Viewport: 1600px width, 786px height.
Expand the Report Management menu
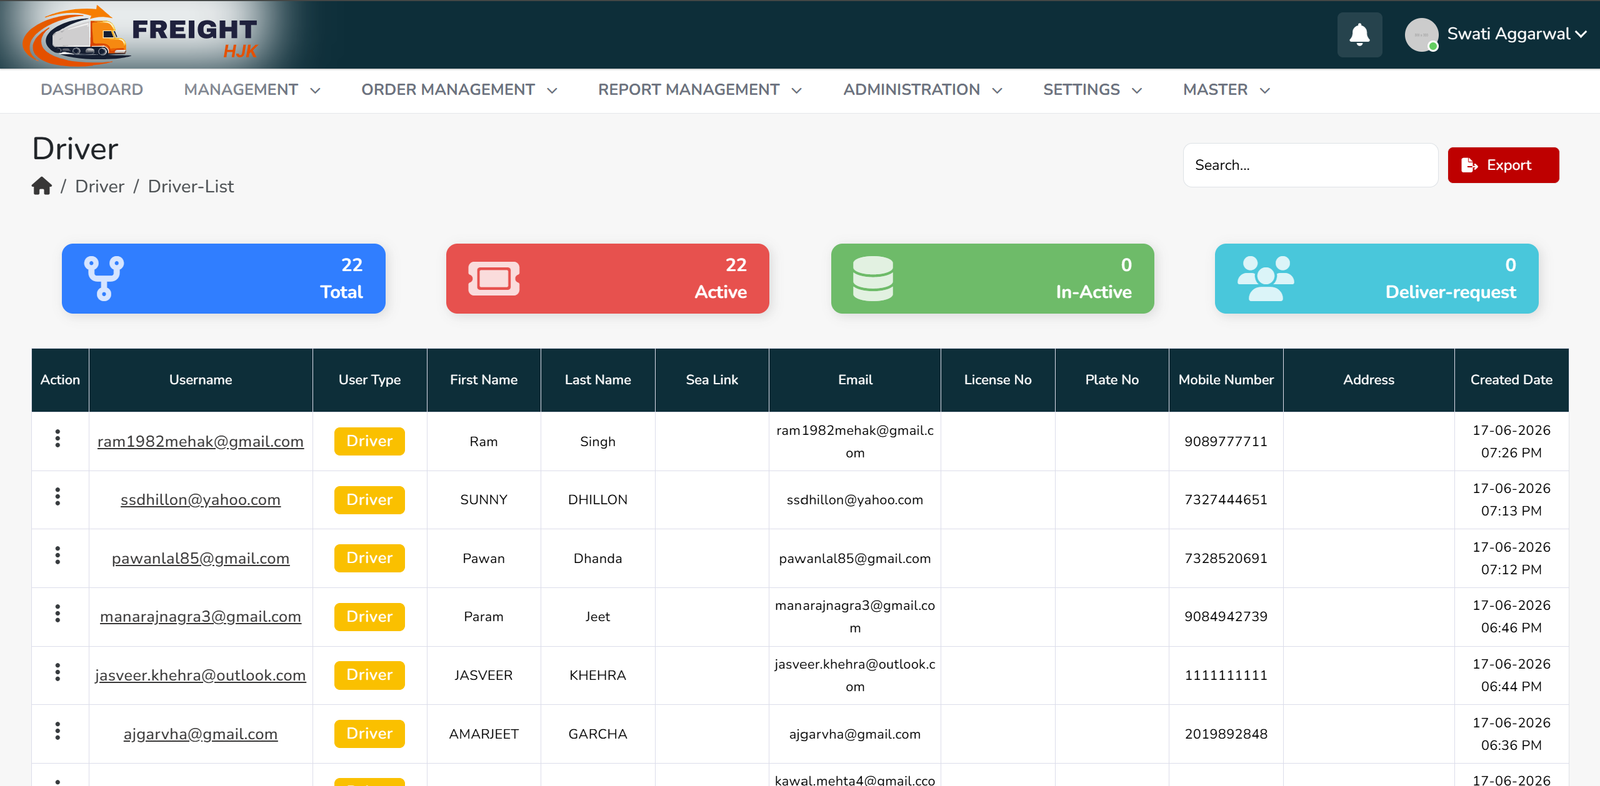pyautogui.click(x=700, y=90)
